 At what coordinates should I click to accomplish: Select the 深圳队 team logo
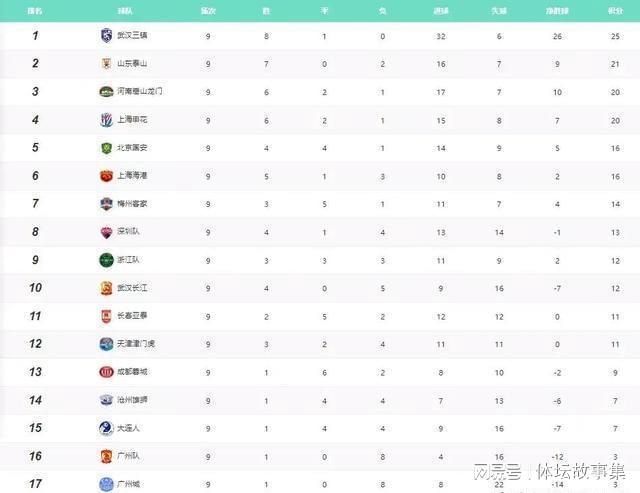click(x=107, y=232)
